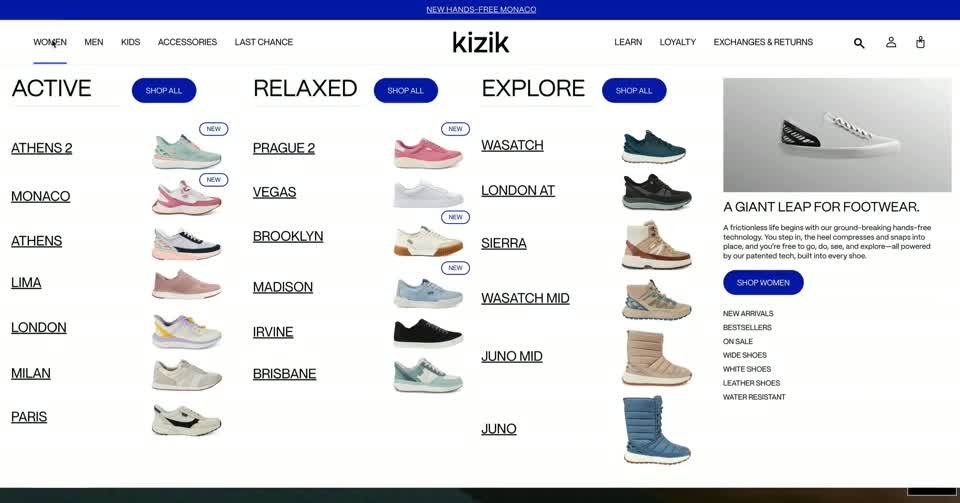The width and height of the screenshot is (960, 503).
Task: Go to Kizik home via logo
Action: coord(481,42)
